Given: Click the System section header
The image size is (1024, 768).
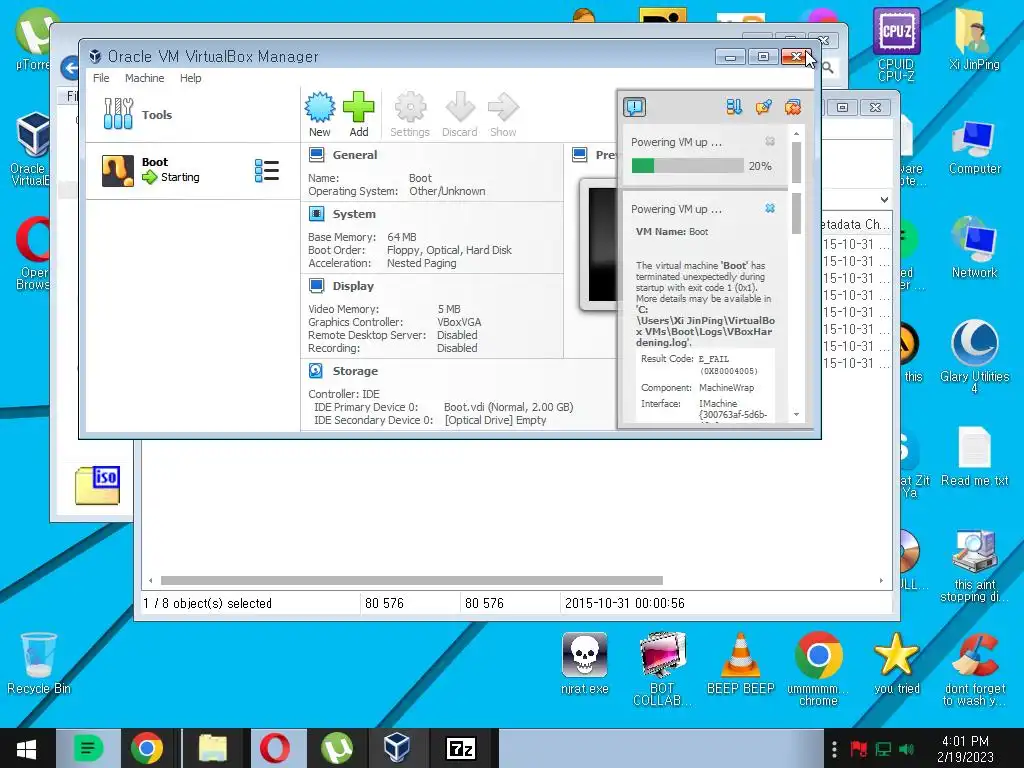Looking at the screenshot, I should coord(354,214).
